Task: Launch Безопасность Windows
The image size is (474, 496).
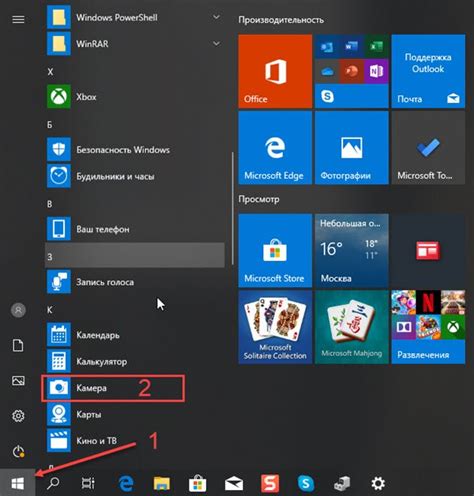Action: click(135, 150)
